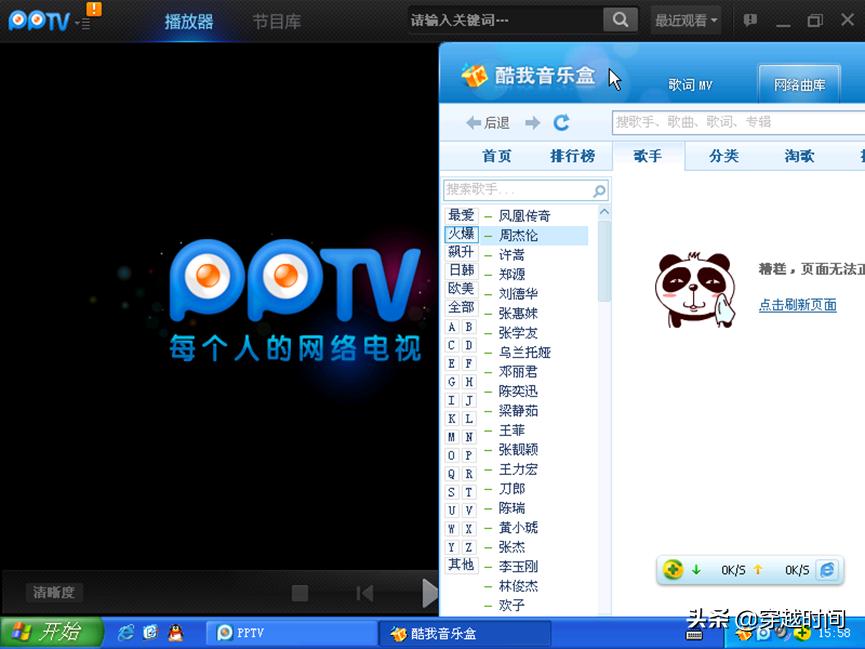Viewport: 865px width, 649px height.
Task: Open the 最近观看 dropdown
Action: click(685, 19)
